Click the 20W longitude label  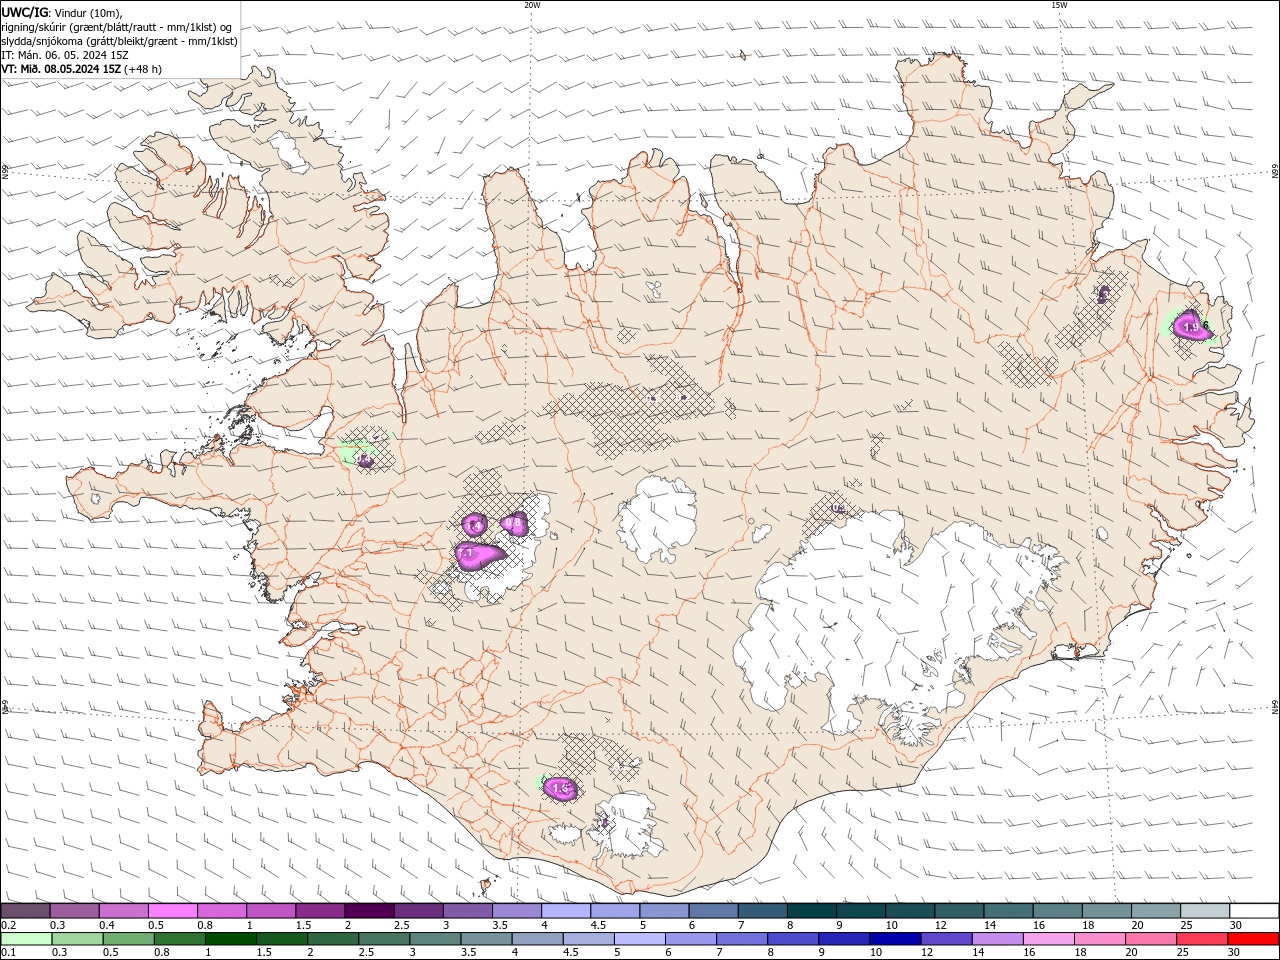tap(532, 5)
